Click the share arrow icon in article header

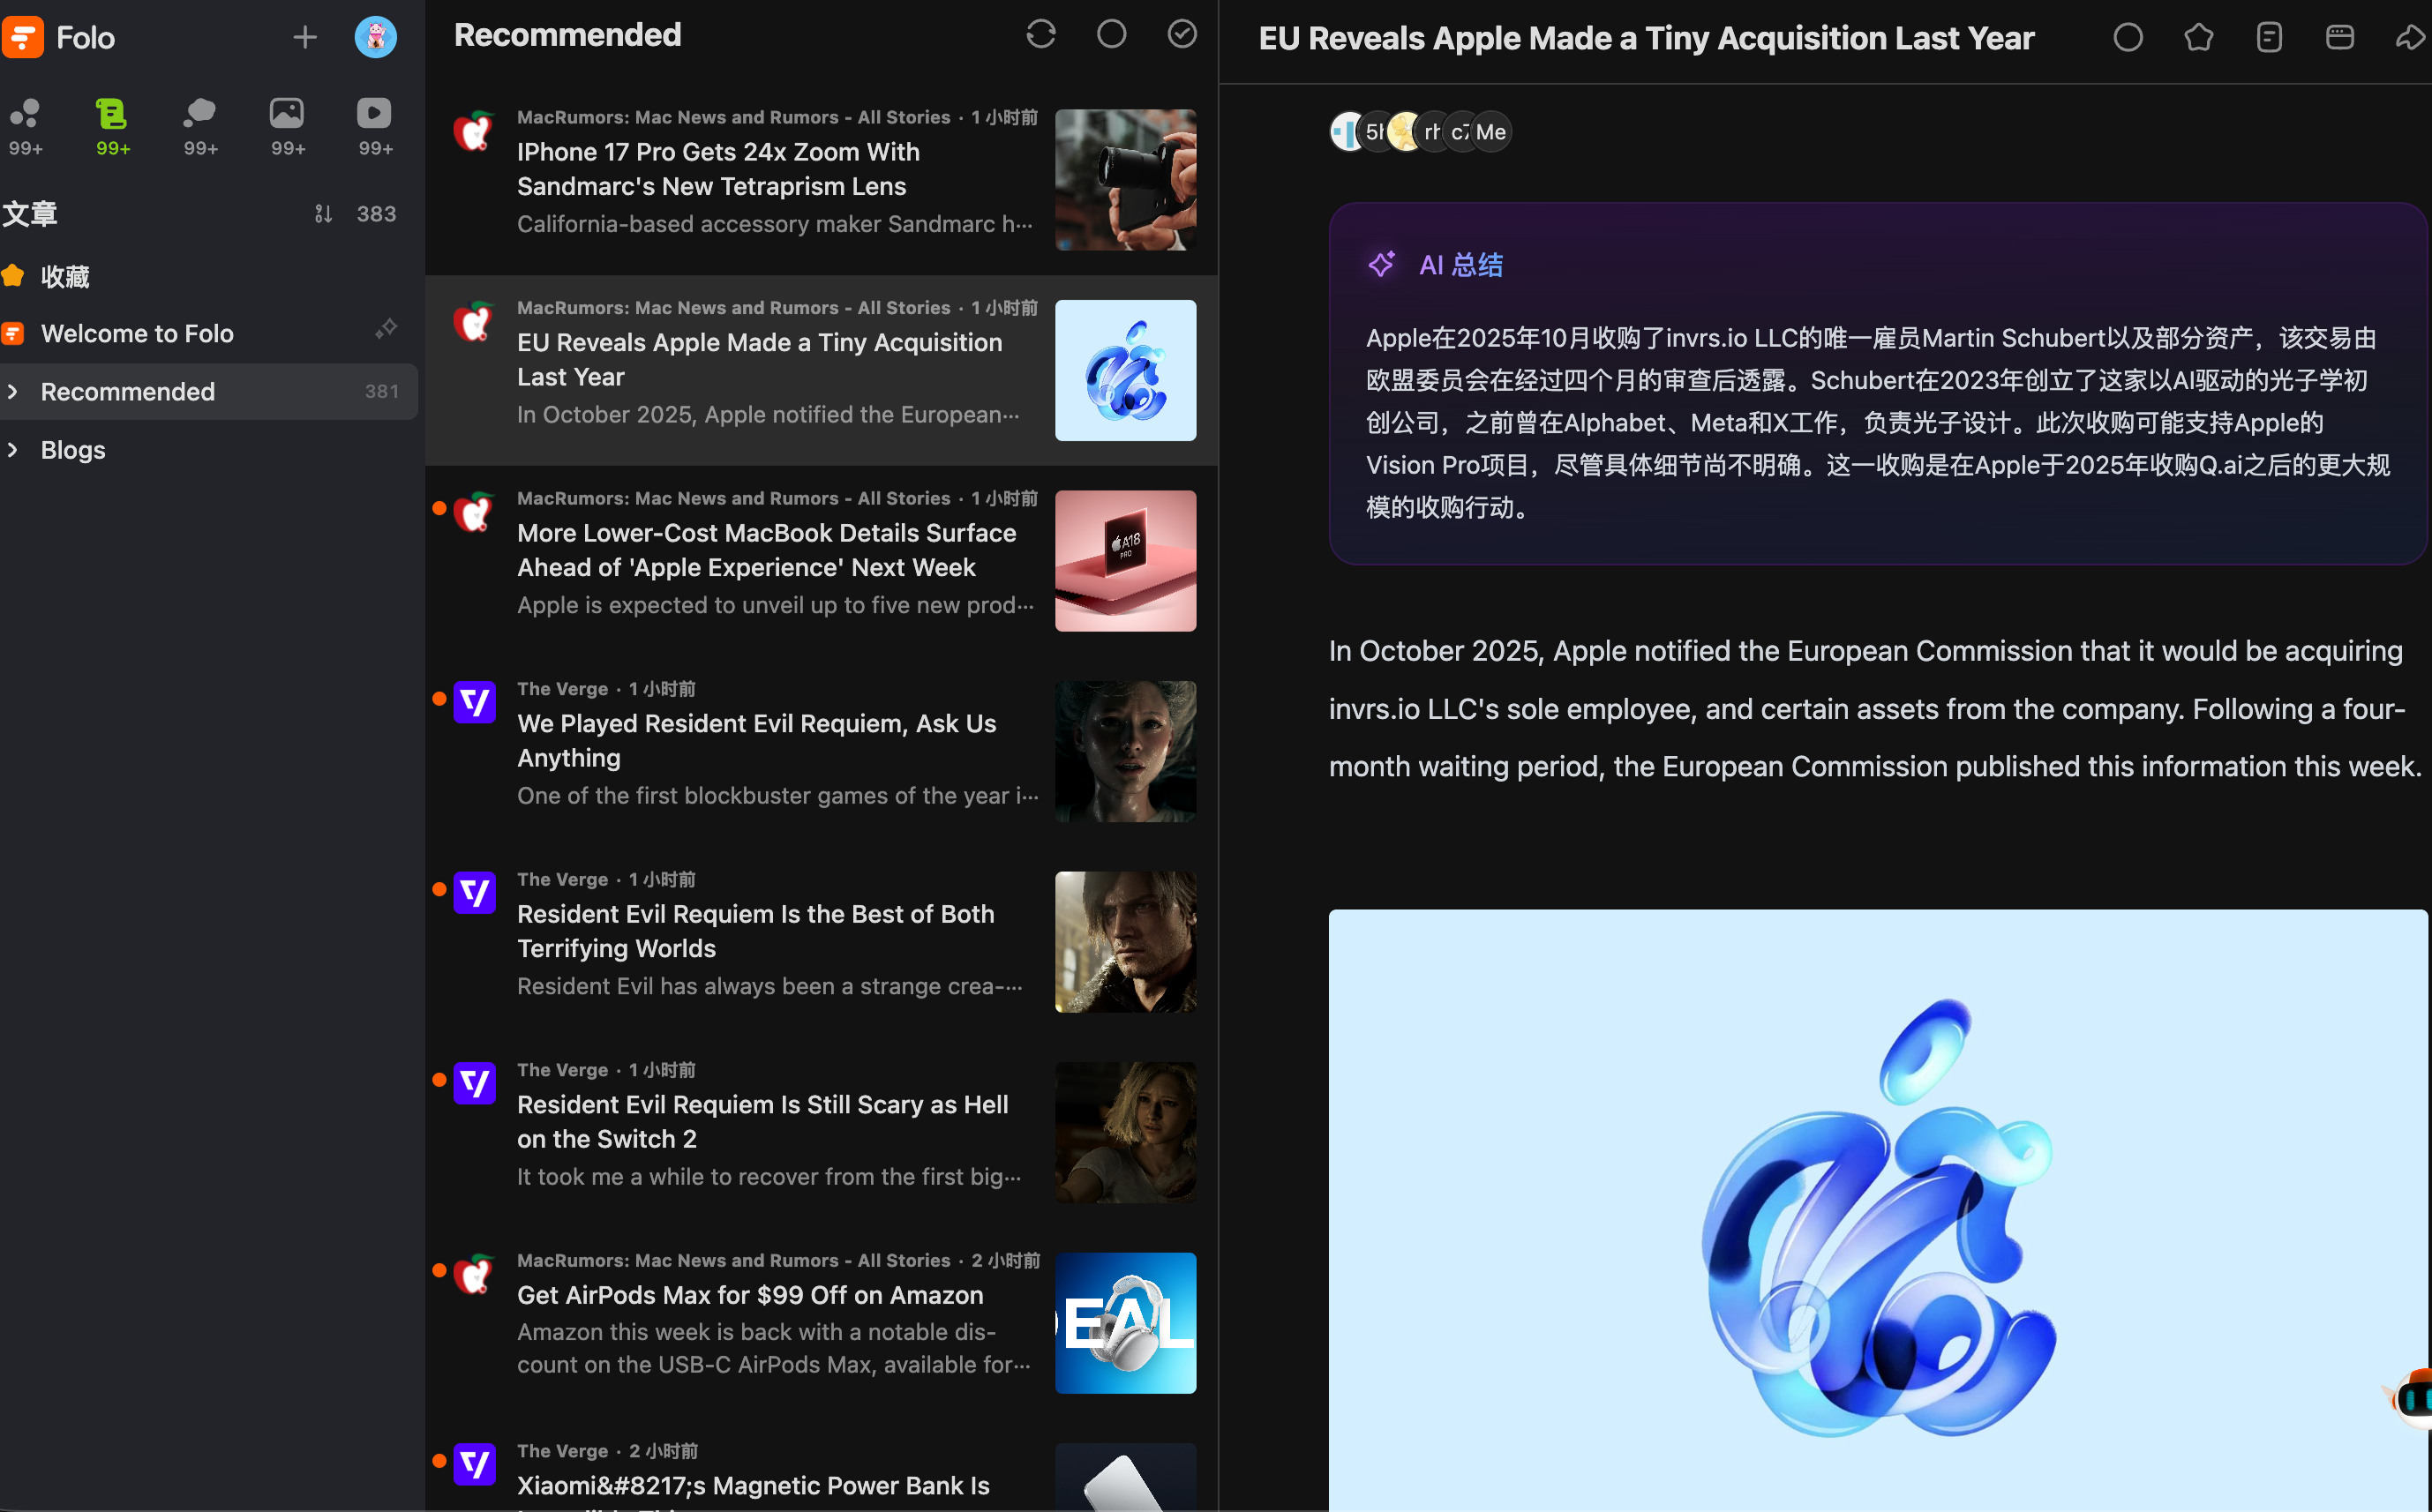(2409, 38)
